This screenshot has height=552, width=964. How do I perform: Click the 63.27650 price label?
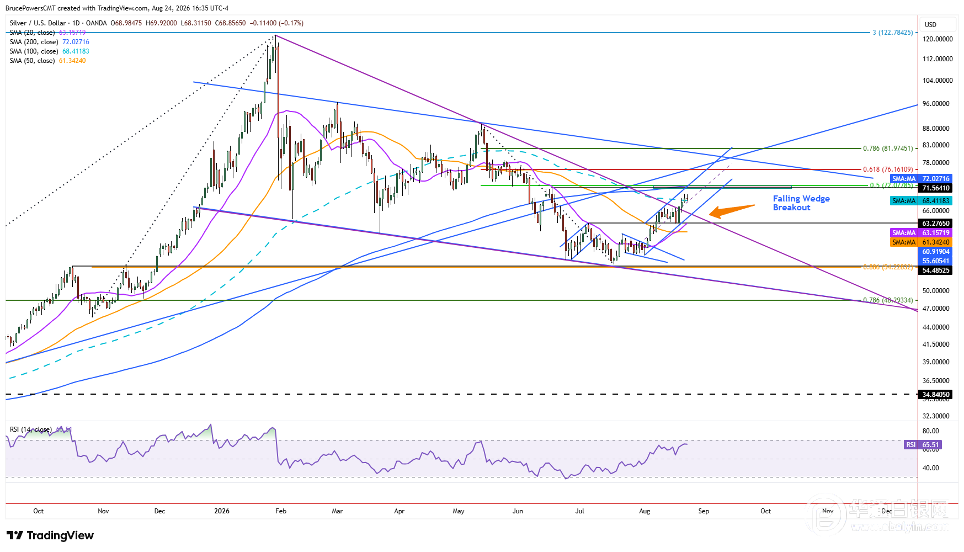[934, 223]
